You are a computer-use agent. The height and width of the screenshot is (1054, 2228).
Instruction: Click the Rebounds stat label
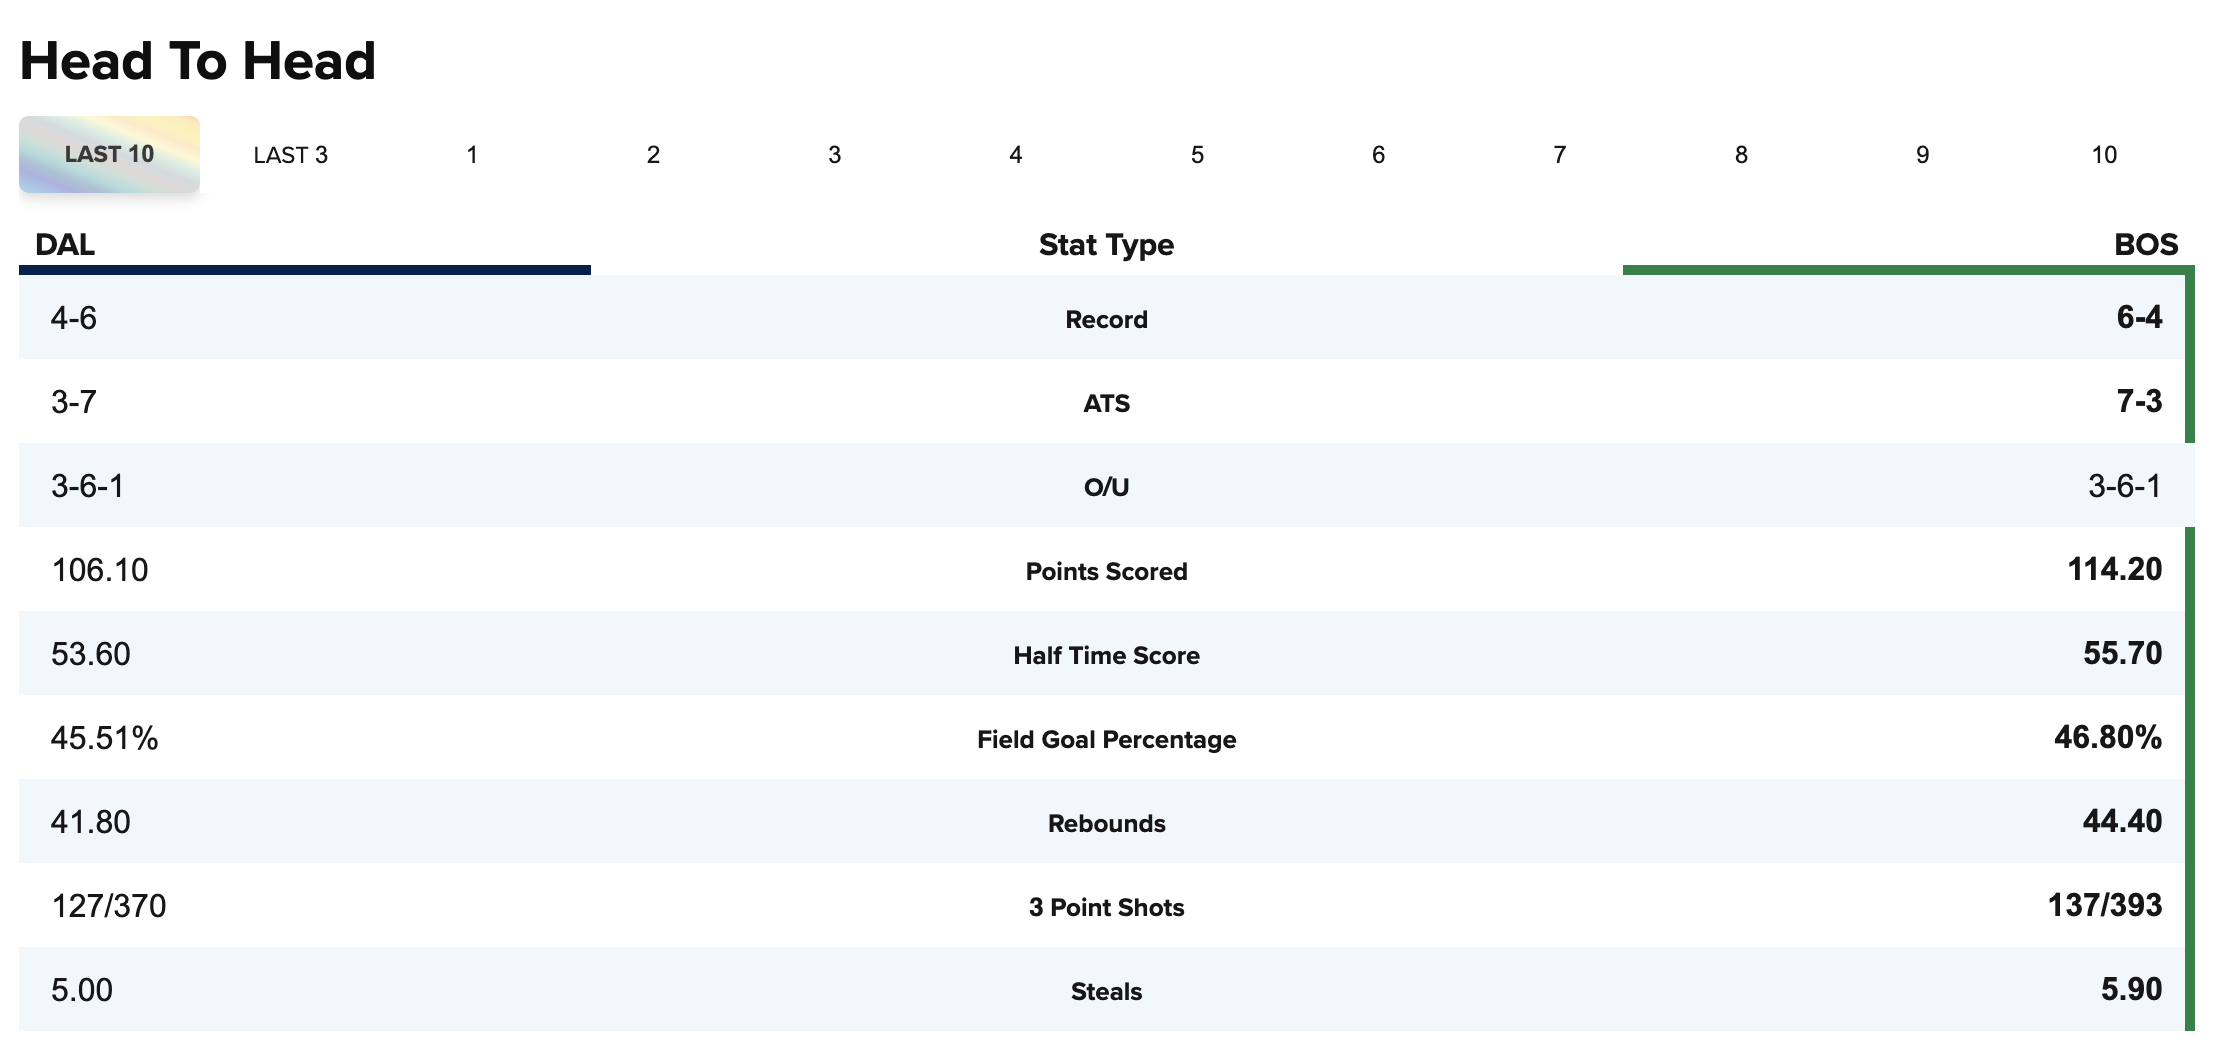[1106, 824]
